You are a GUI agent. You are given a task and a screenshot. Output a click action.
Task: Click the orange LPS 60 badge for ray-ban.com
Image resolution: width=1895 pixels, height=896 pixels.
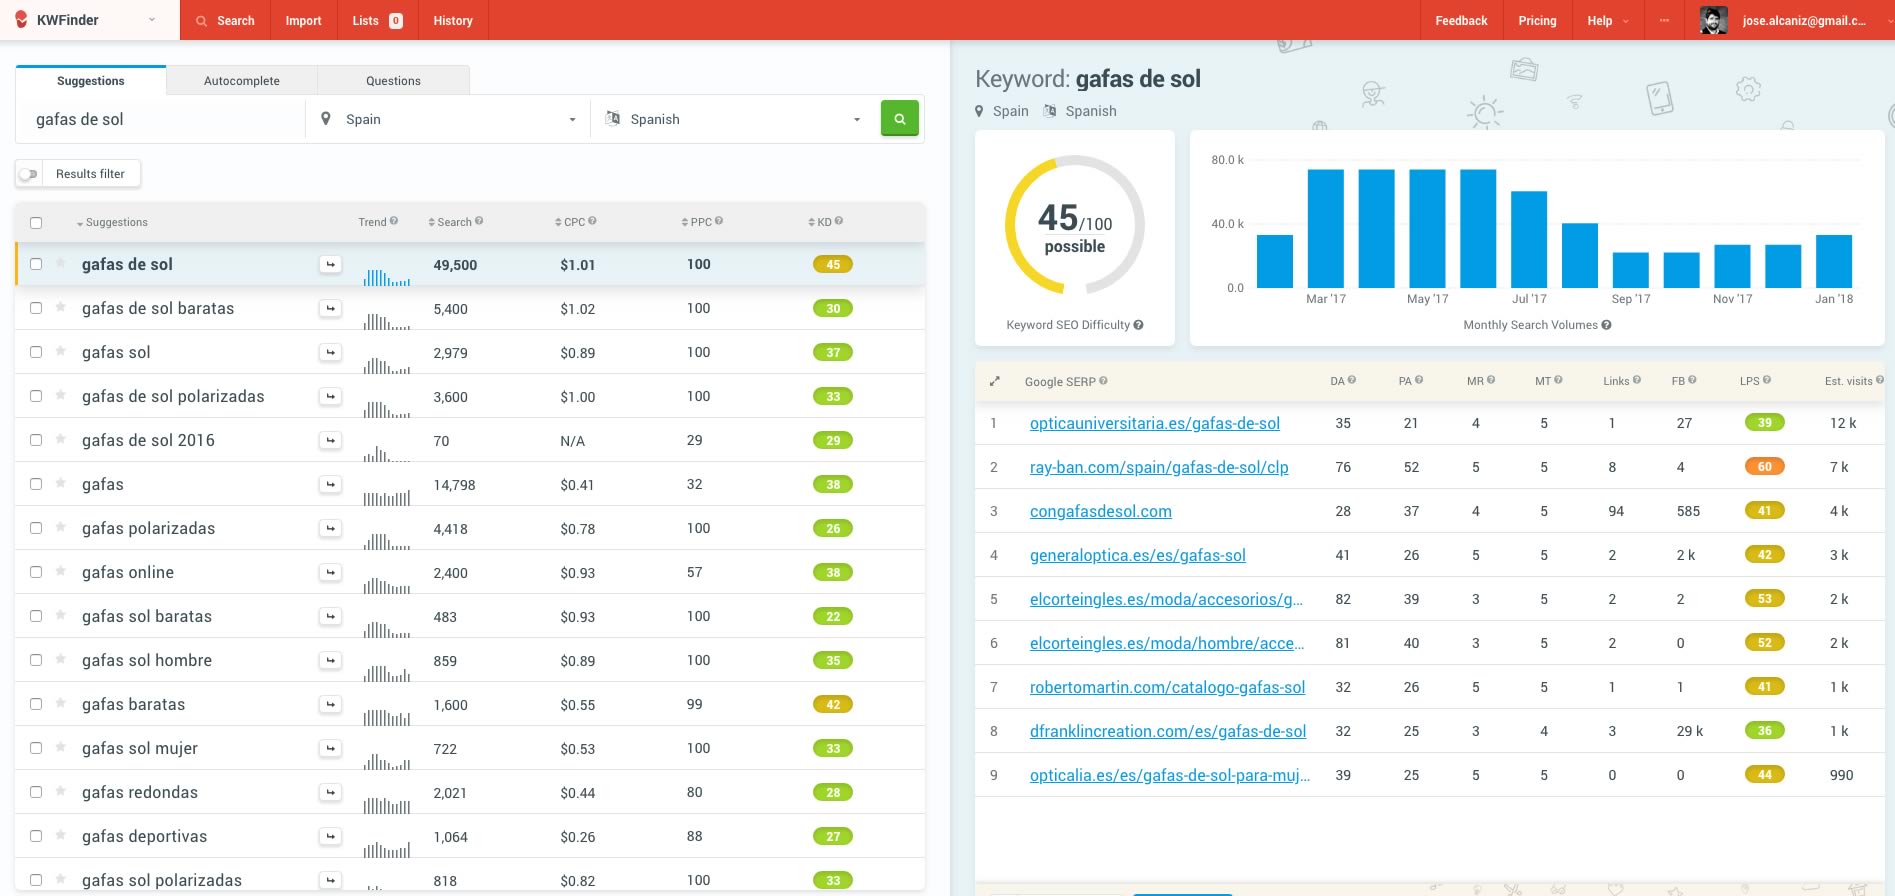click(x=1764, y=467)
